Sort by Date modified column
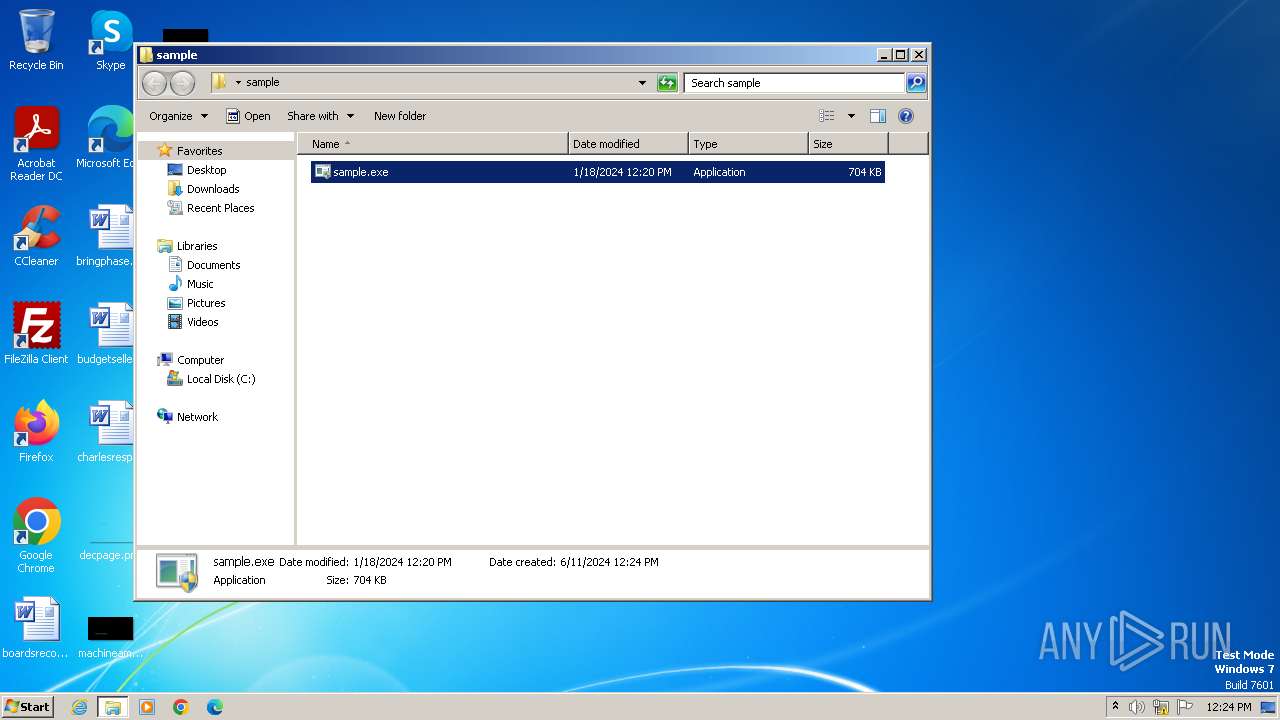This screenshot has width=1280, height=720. pyautogui.click(x=628, y=144)
